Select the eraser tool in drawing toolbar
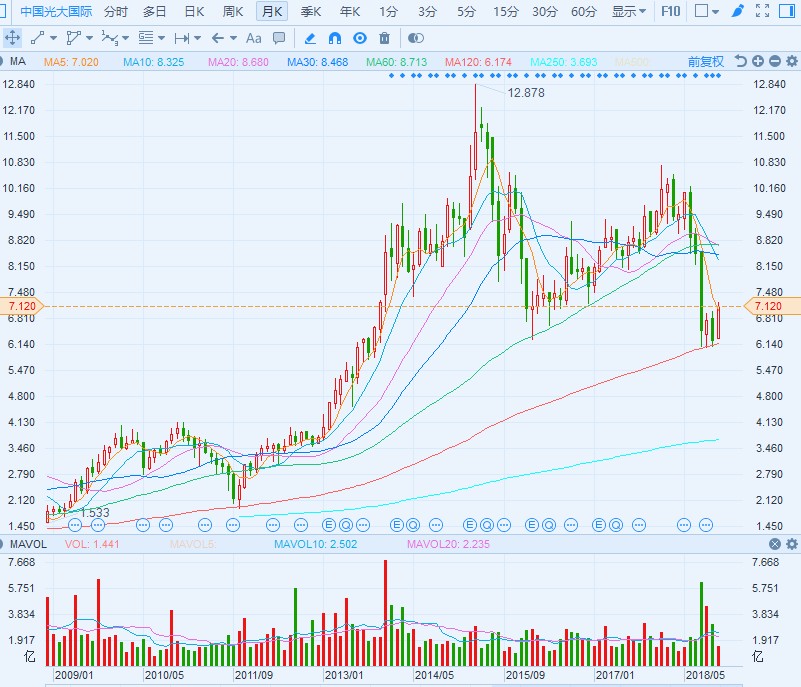801x687 pixels. tap(309, 38)
